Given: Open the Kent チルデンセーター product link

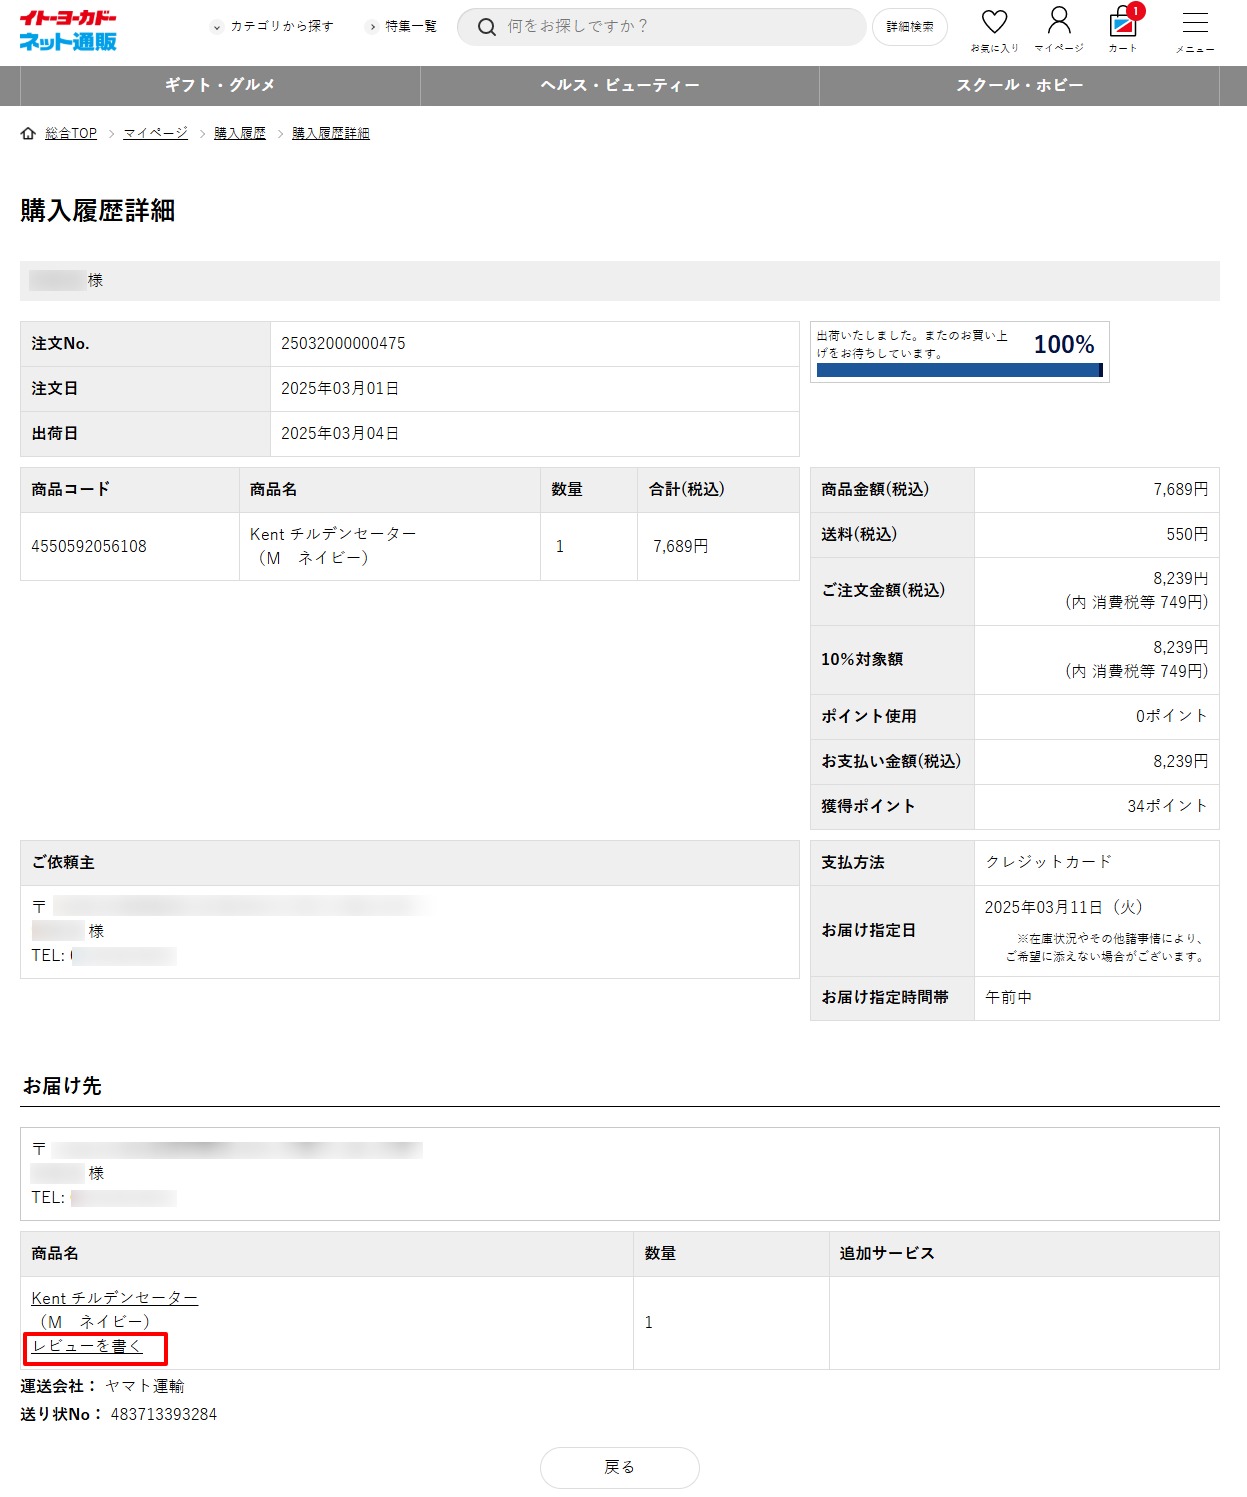Looking at the screenshot, I should click(x=114, y=1298).
